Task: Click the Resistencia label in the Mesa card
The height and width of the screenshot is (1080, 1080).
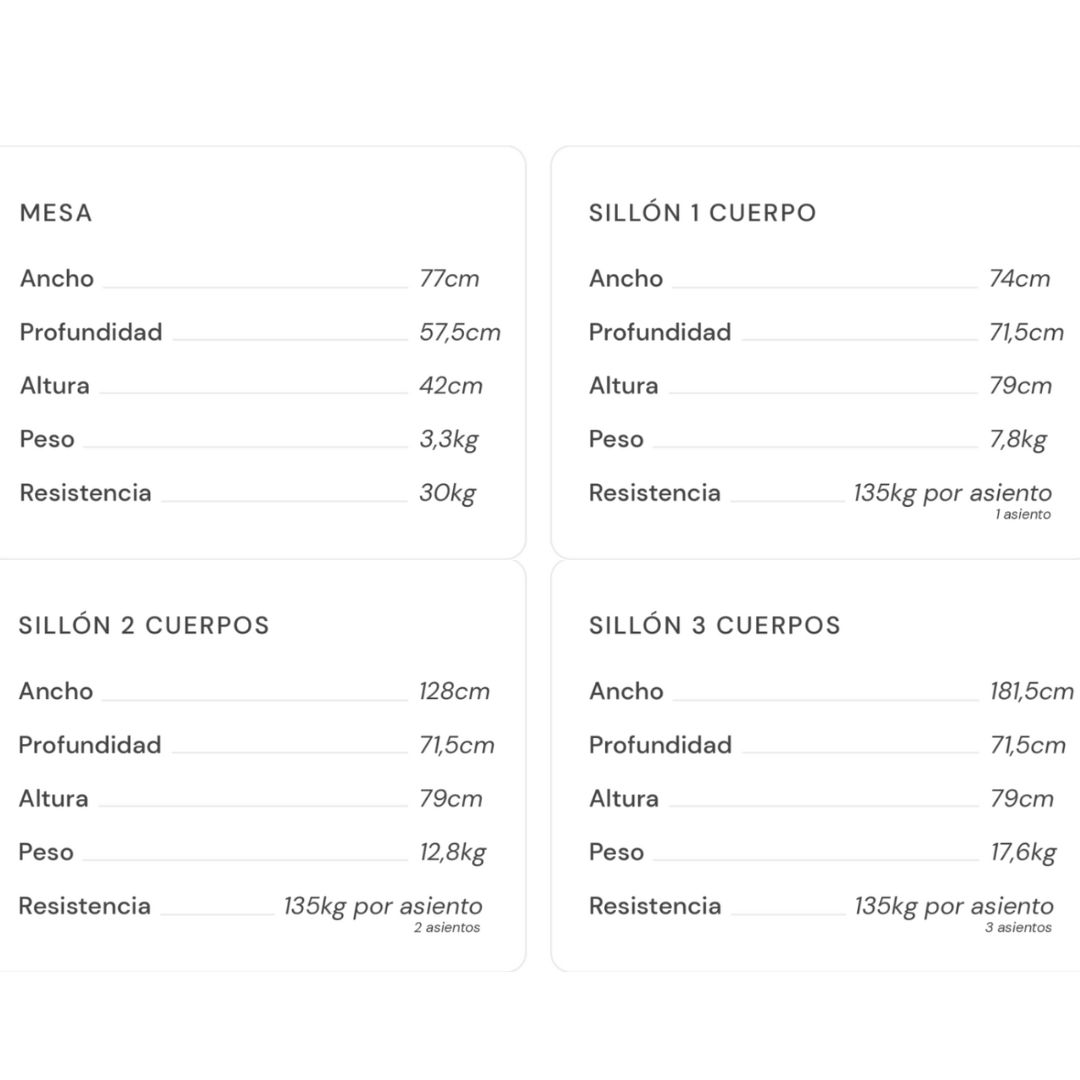Action: [85, 493]
